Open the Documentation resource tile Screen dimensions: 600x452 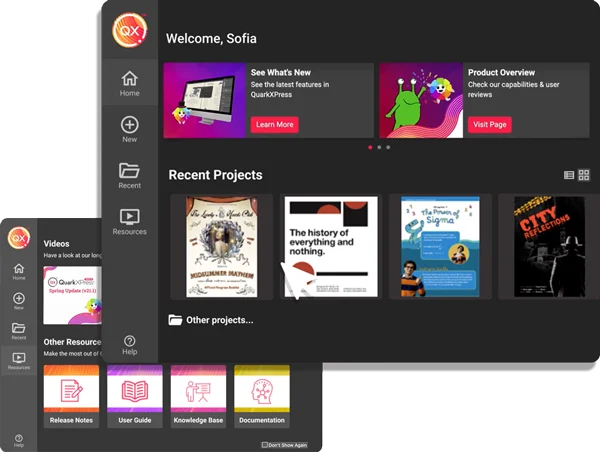pyautogui.click(x=261, y=395)
